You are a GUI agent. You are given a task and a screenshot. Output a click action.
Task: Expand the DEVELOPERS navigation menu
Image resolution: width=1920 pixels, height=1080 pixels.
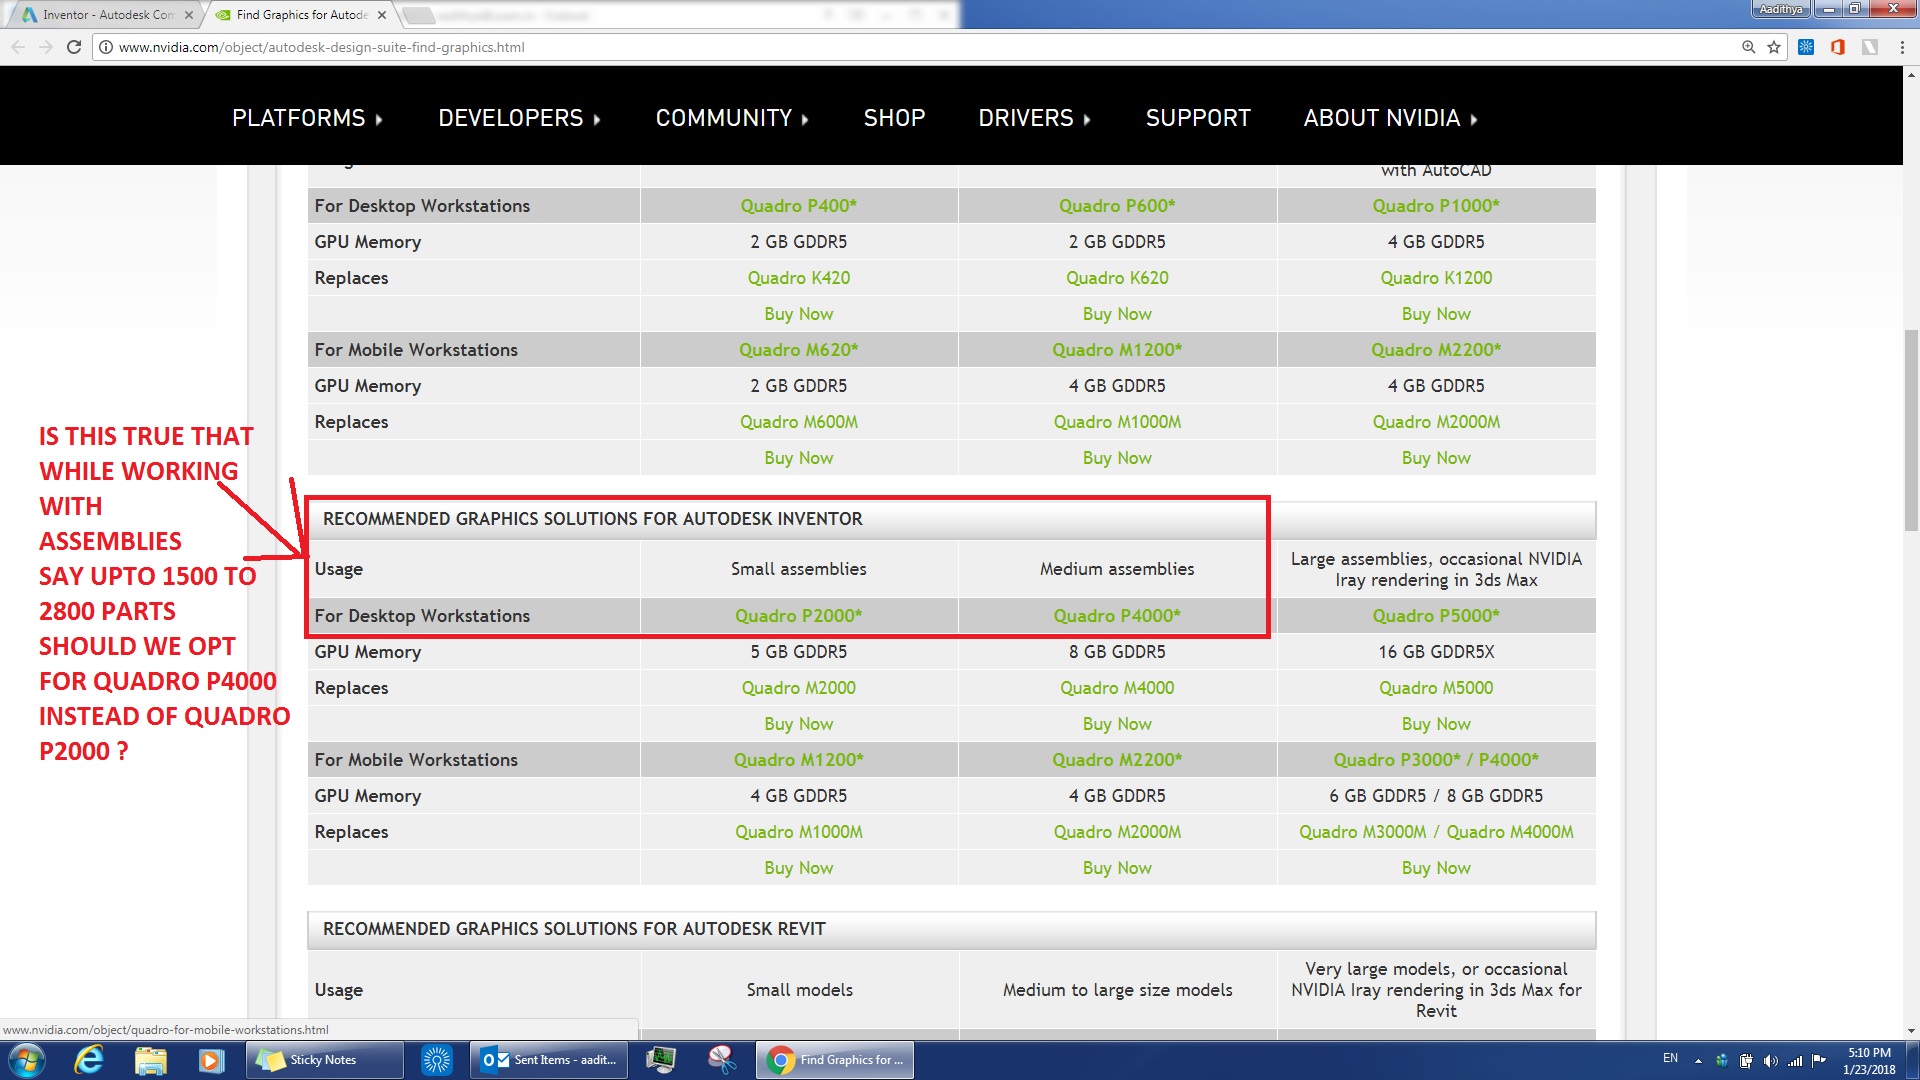(520, 118)
